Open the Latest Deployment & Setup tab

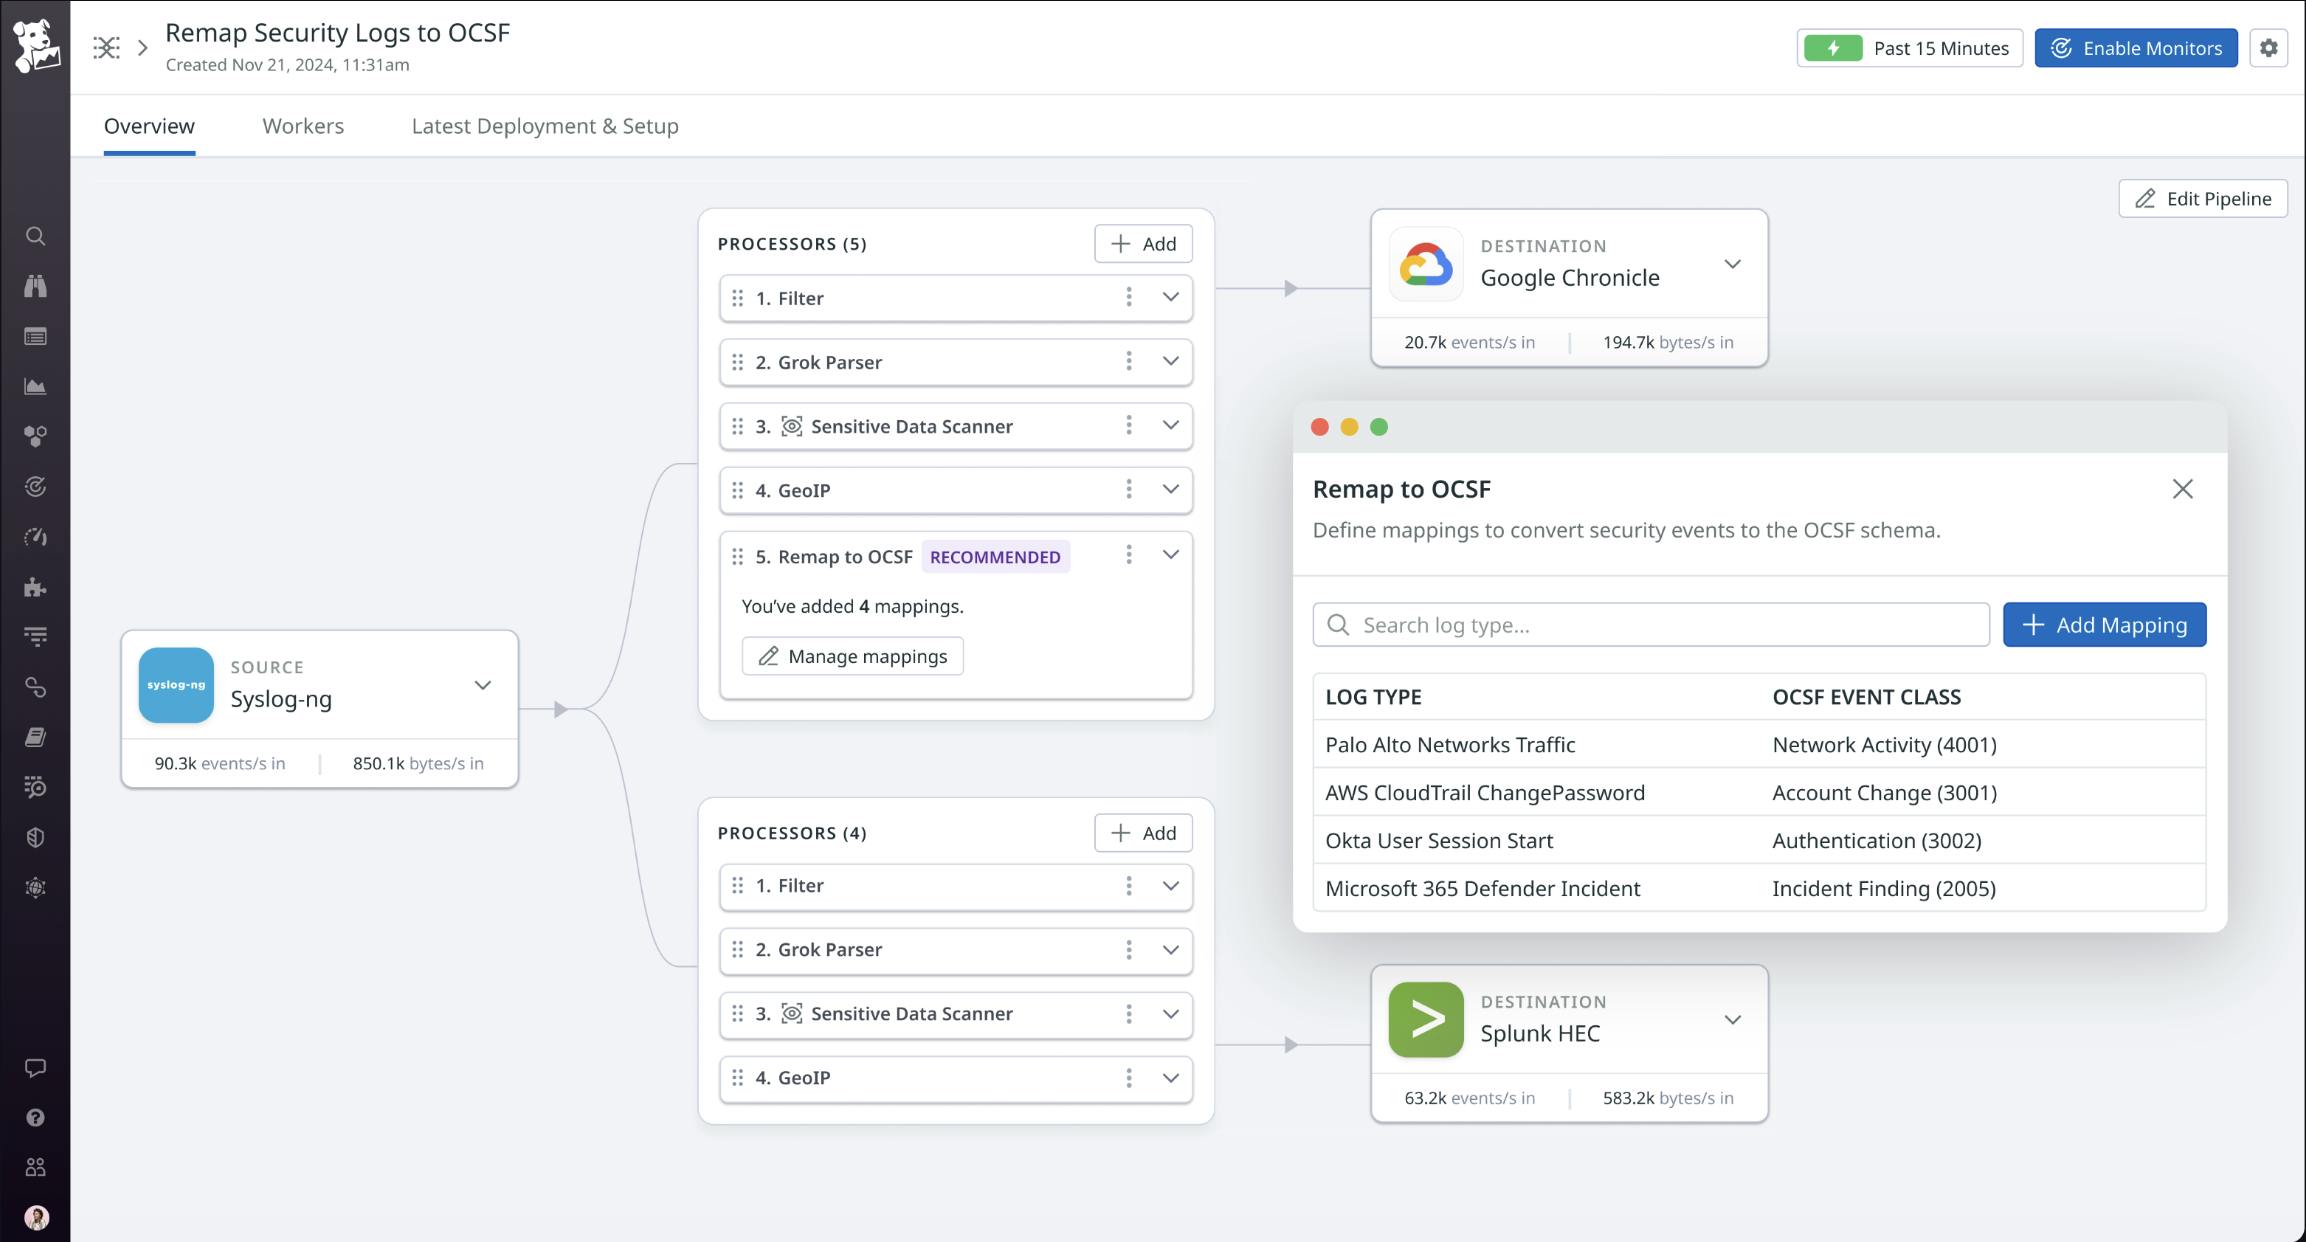click(544, 126)
